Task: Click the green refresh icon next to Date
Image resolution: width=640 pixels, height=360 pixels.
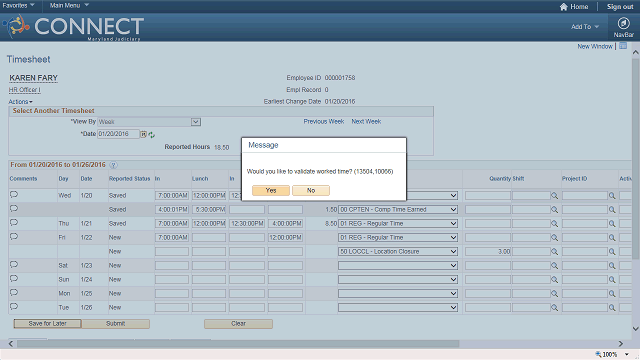Action: coord(151,135)
